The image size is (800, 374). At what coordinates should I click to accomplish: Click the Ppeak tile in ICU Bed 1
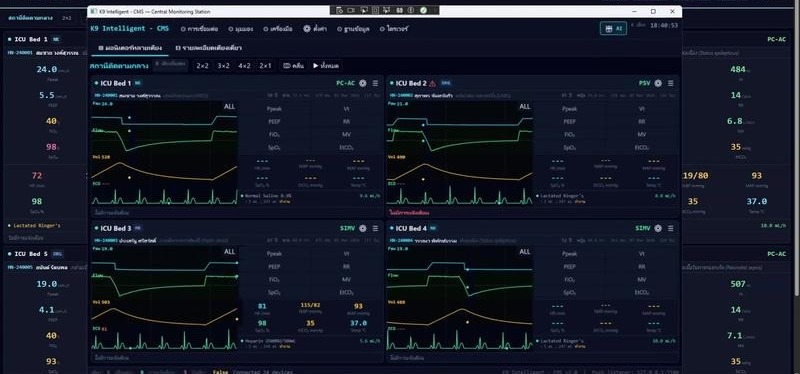tap(274, 109)
